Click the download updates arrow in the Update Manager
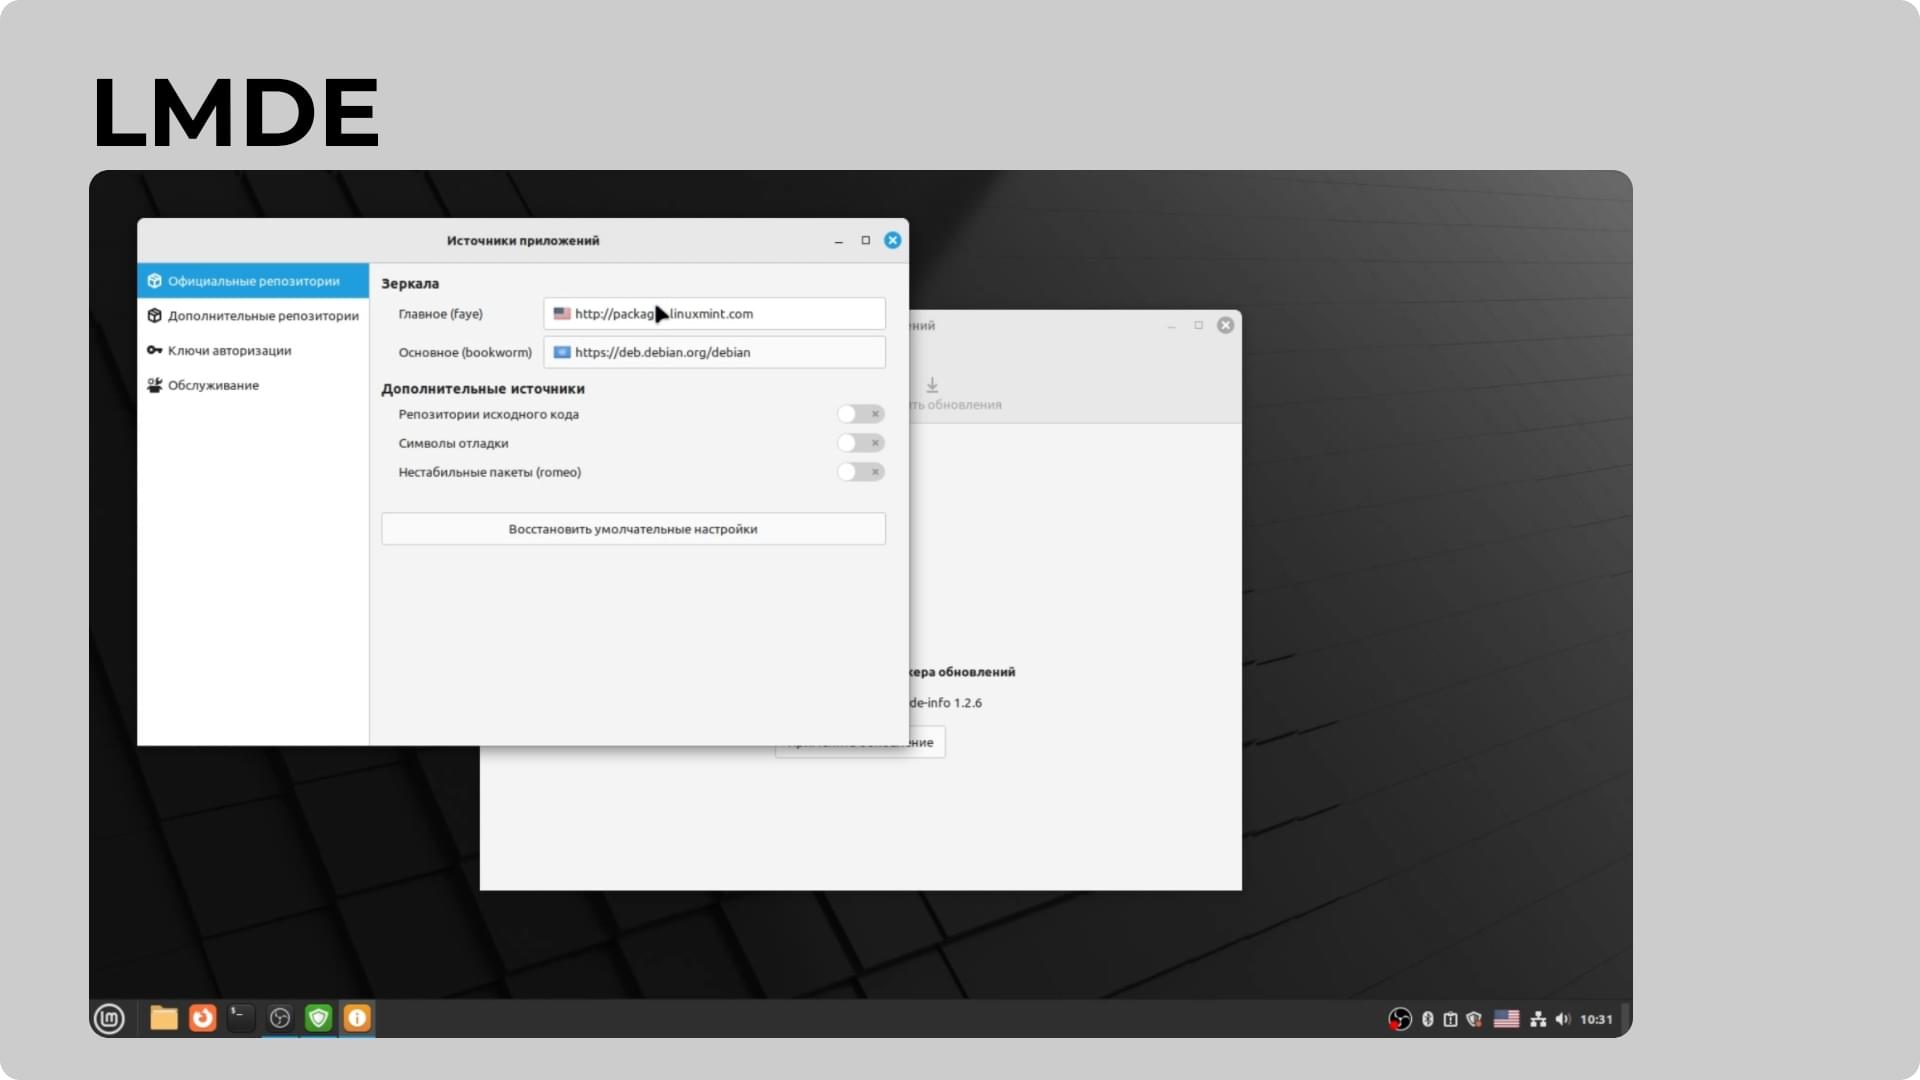Screen dimensions: 1920x1080 pyautogui.click(x=932, y=385)
